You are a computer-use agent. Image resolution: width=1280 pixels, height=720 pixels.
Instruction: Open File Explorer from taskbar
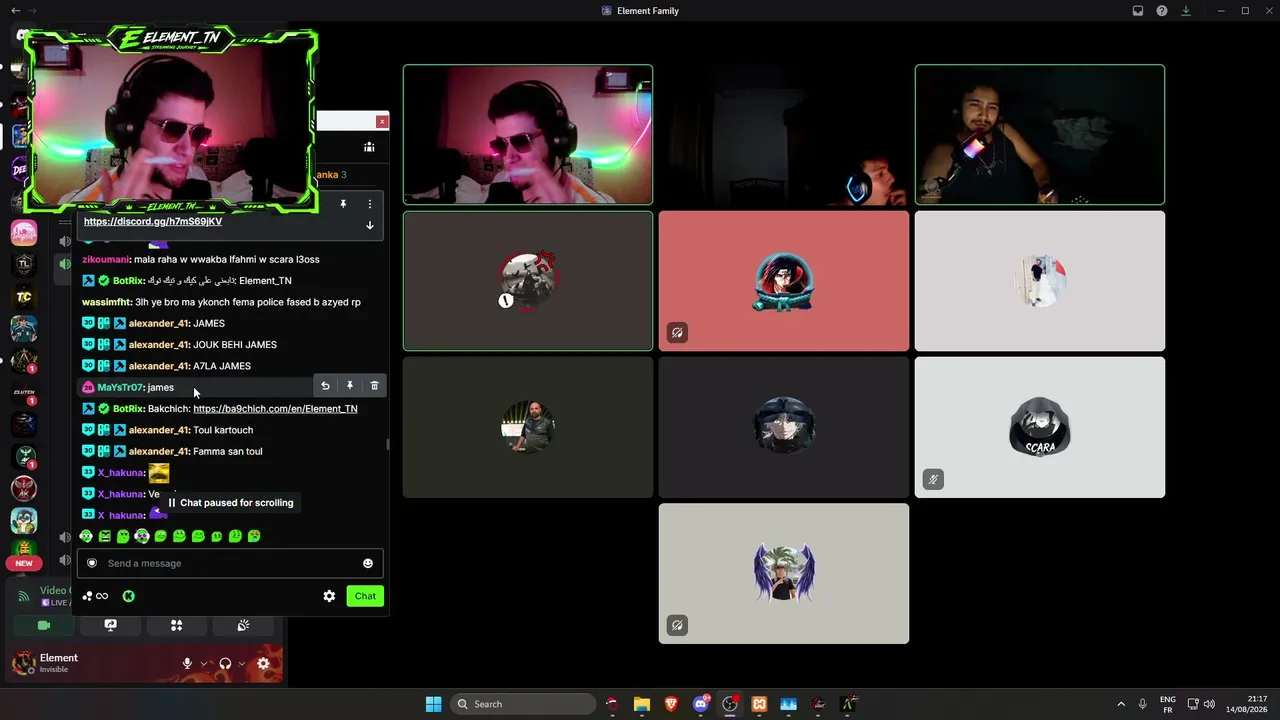641,704
